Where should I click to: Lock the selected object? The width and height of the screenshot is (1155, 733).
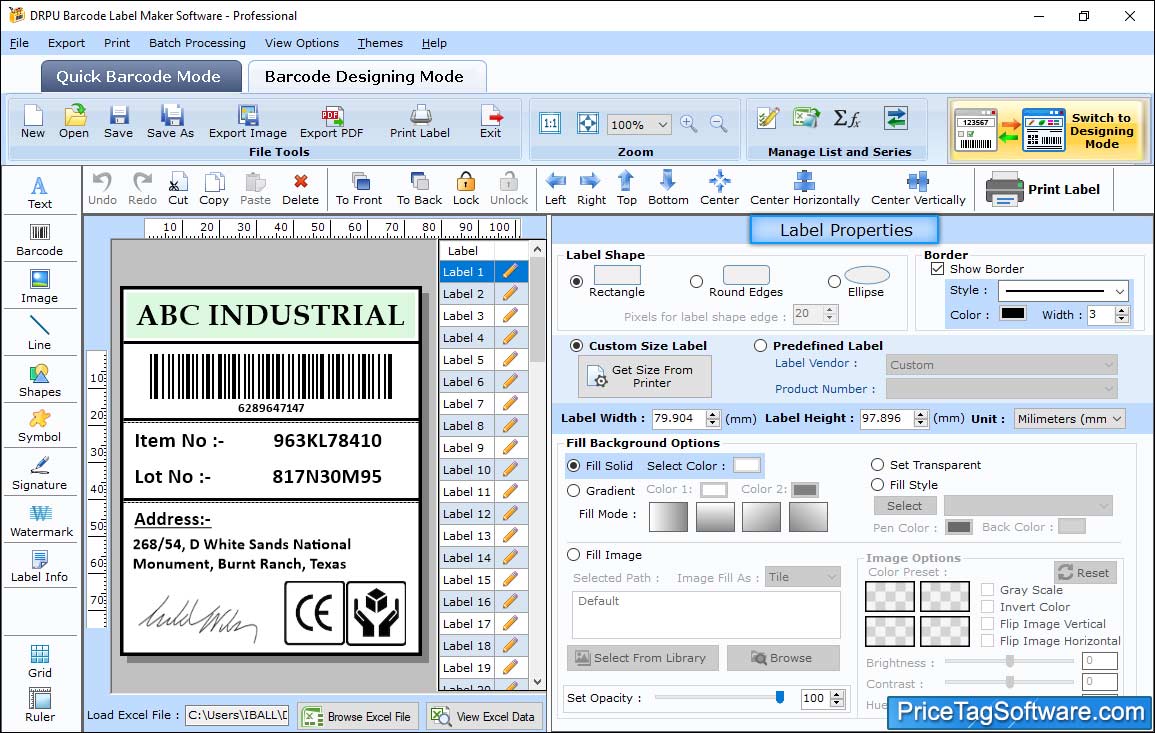coord(466,189)
